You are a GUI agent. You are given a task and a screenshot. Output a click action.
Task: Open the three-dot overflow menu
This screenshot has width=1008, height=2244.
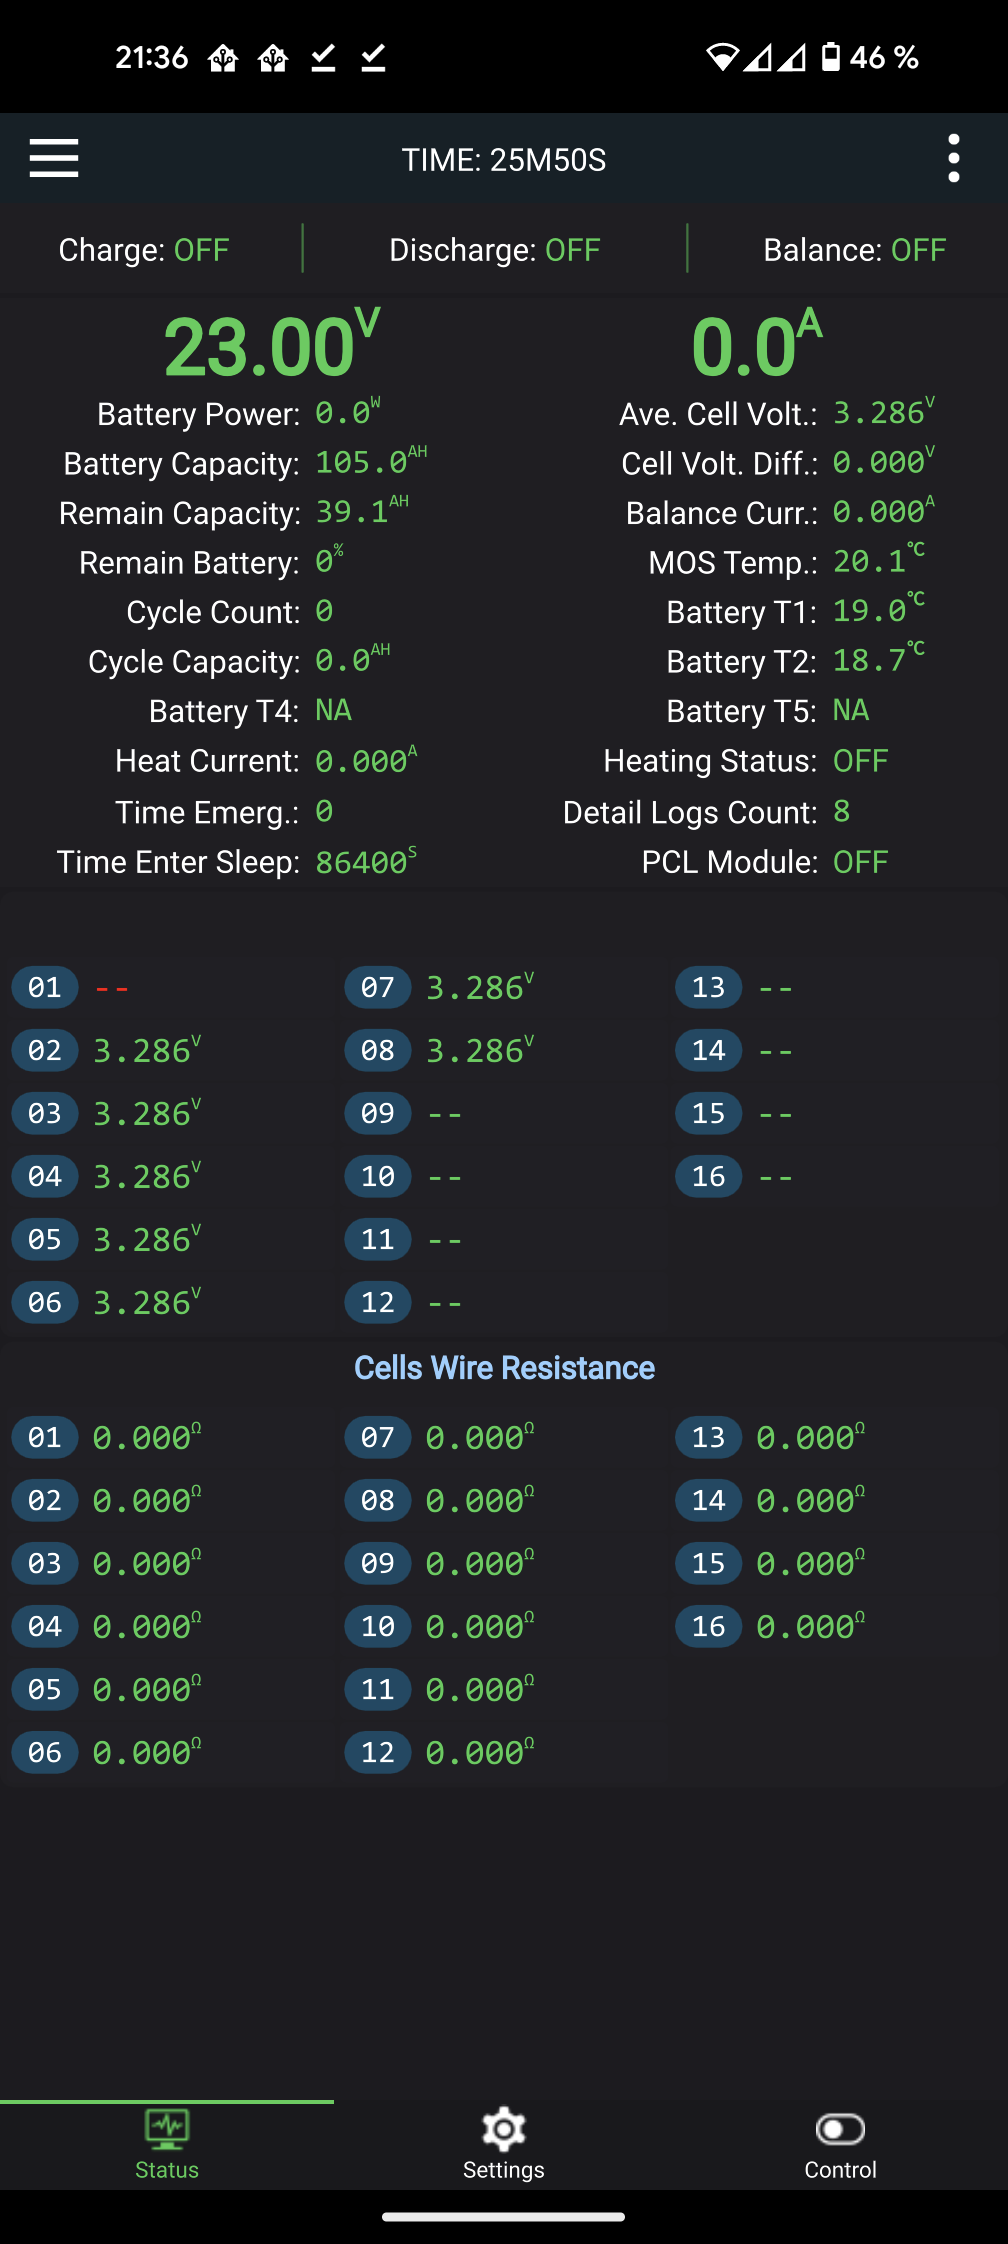(x=954, y=159)
